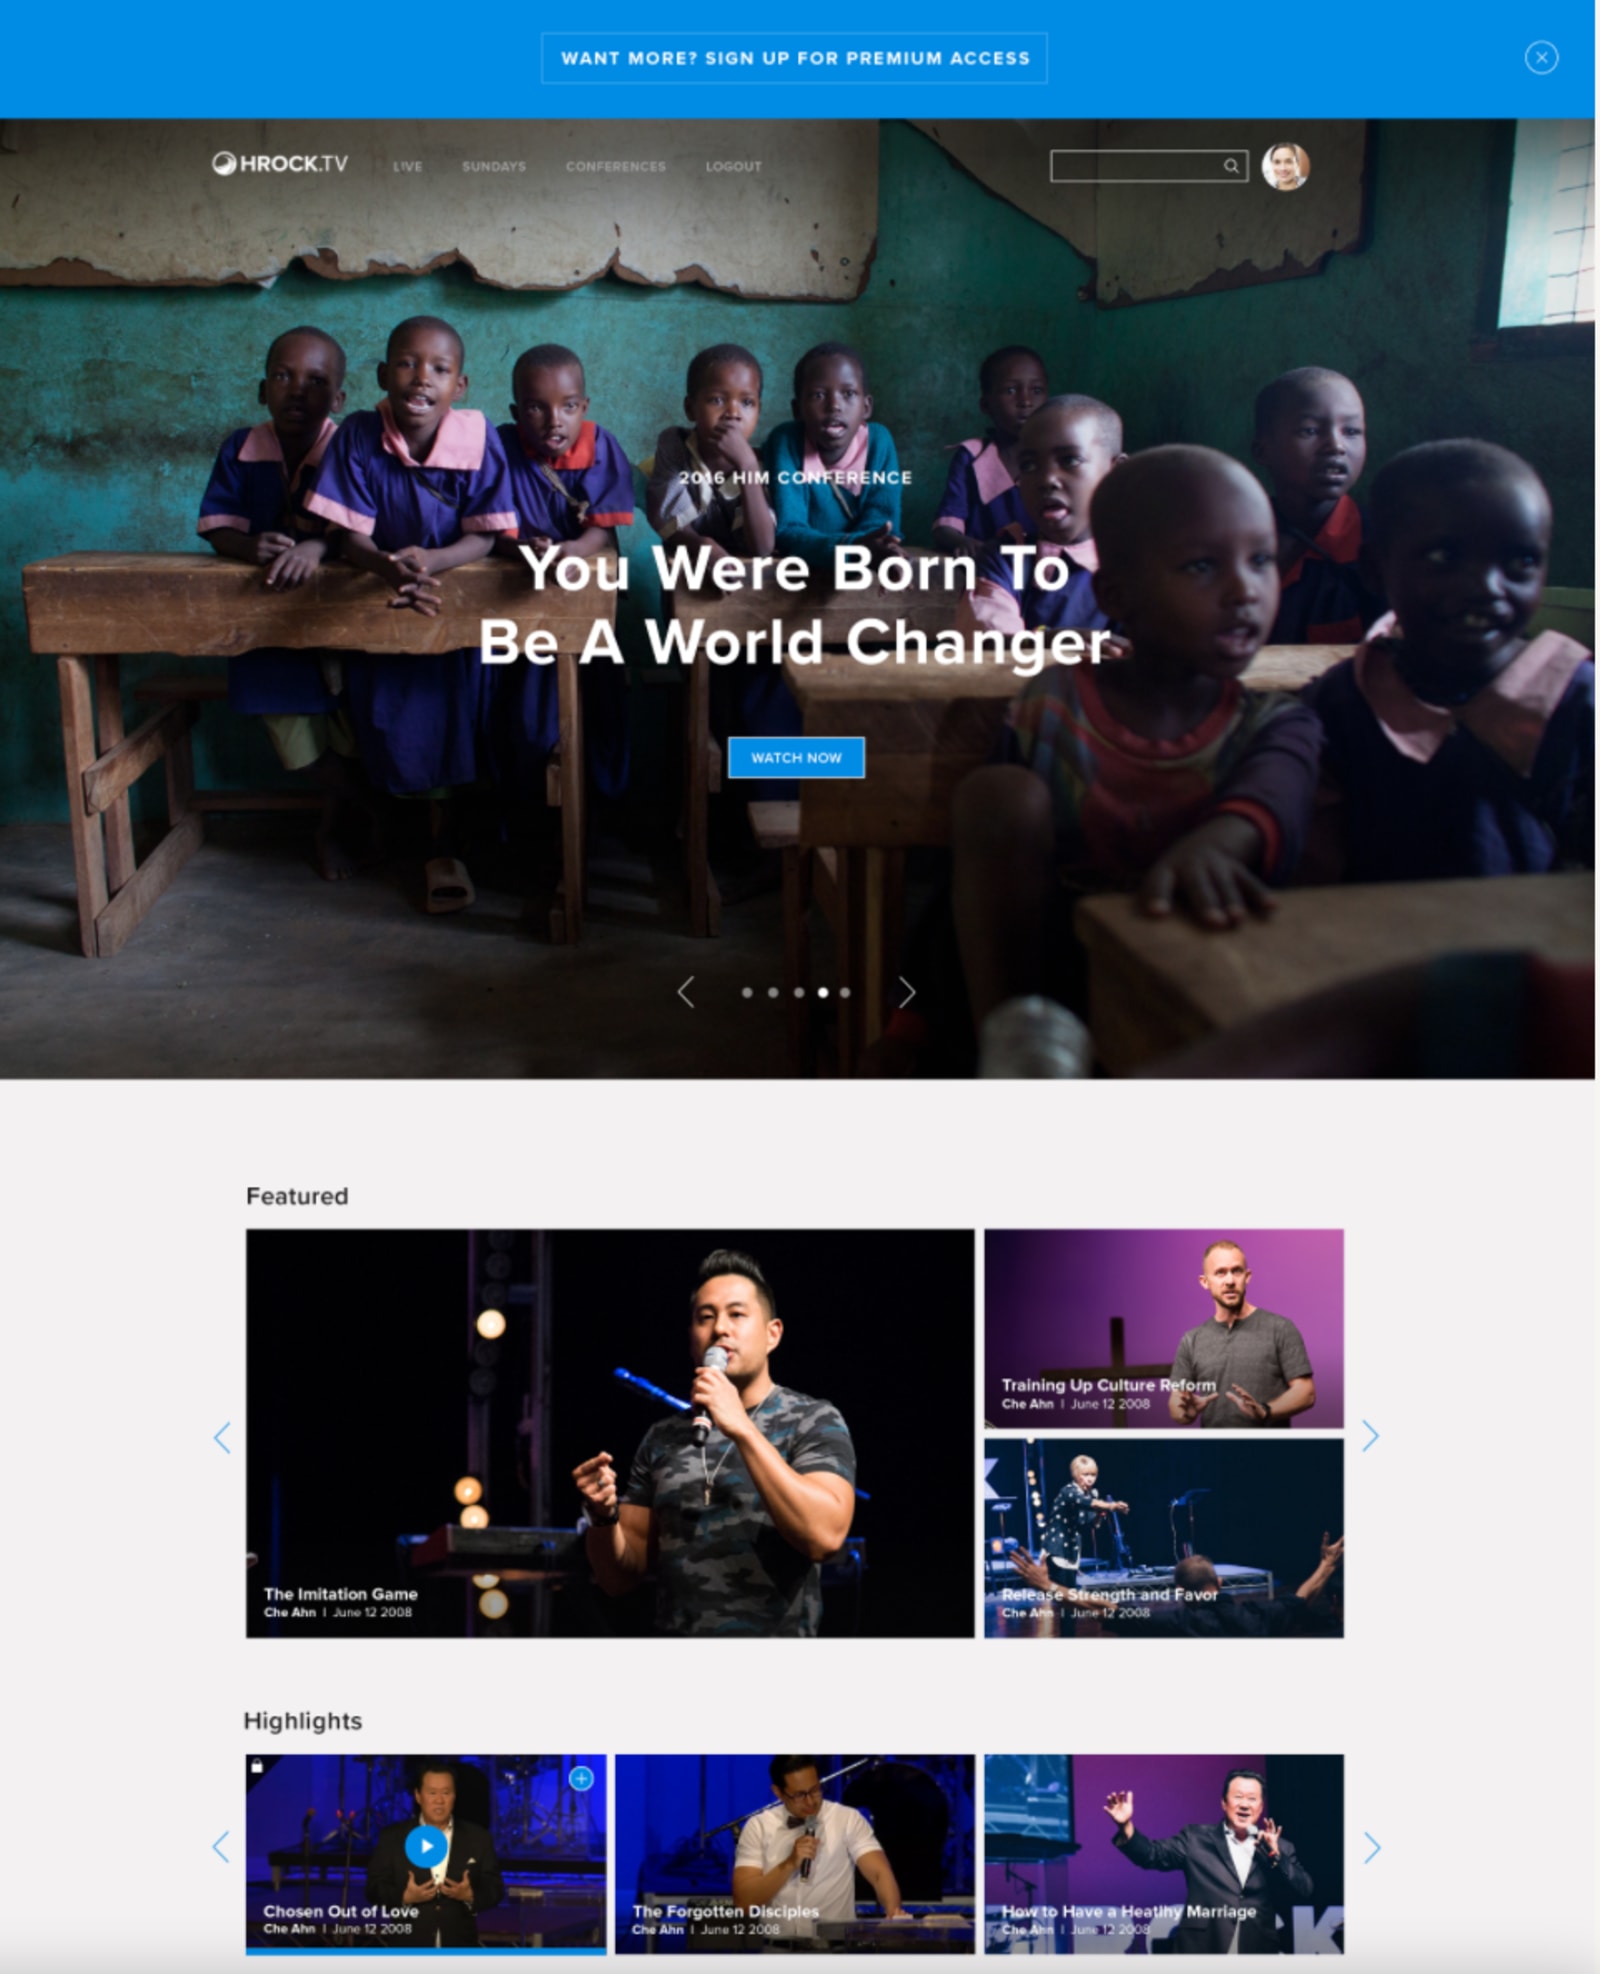Open The Imitation Game featured thumbnail
1600x1974 pixels.
pyautogui.click(x=610, y=1433)
